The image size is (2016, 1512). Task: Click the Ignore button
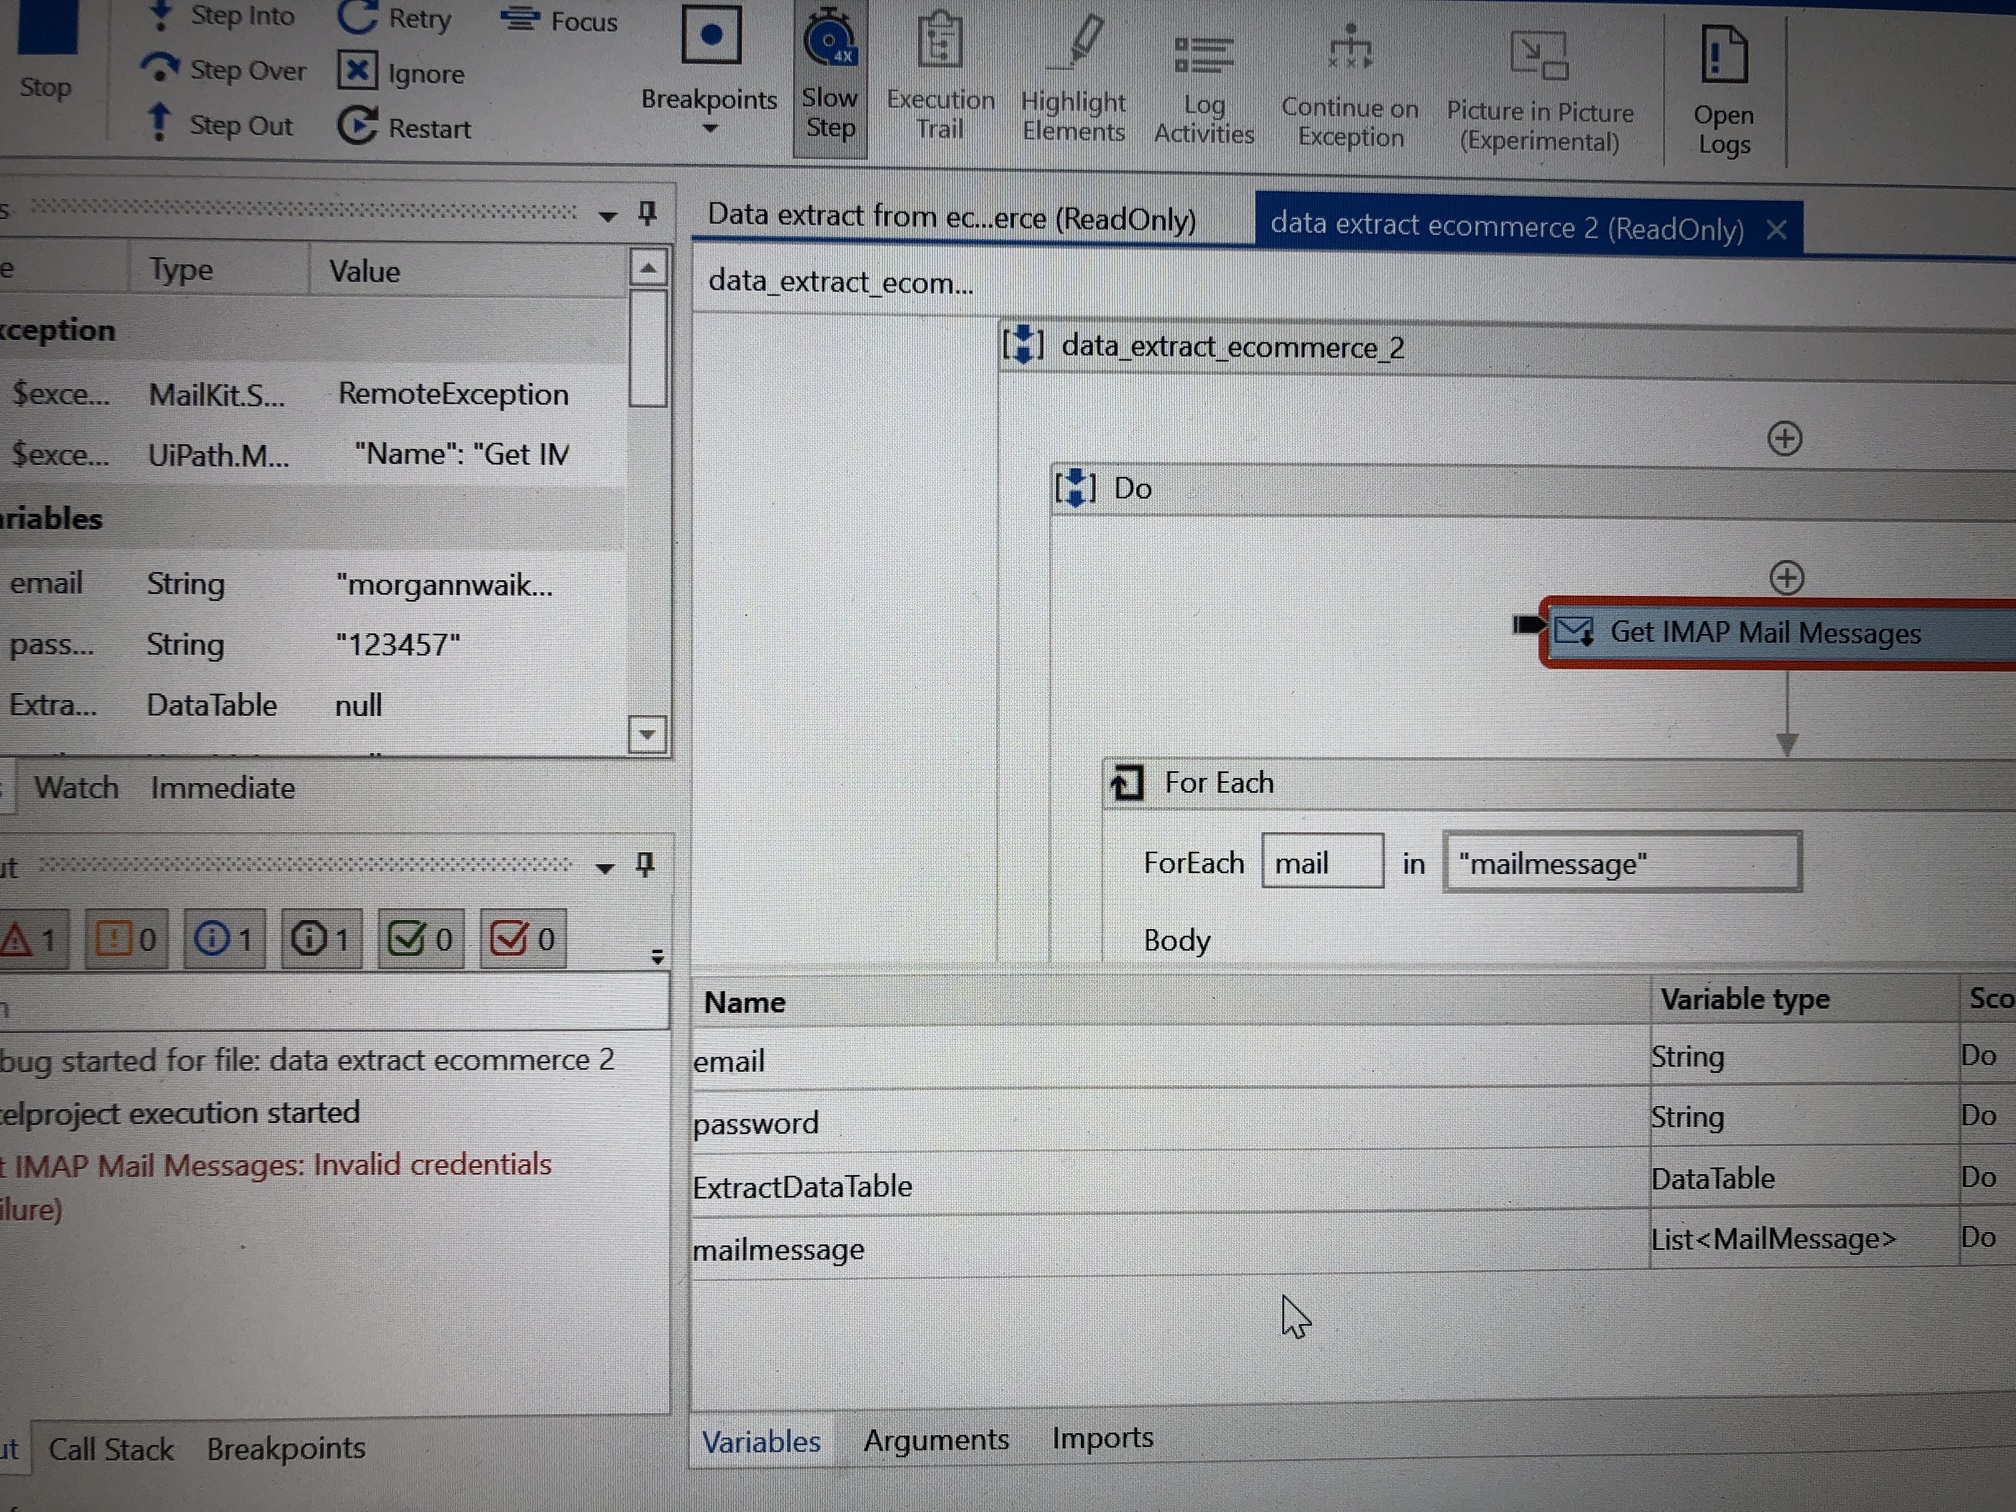click(358, 71)
